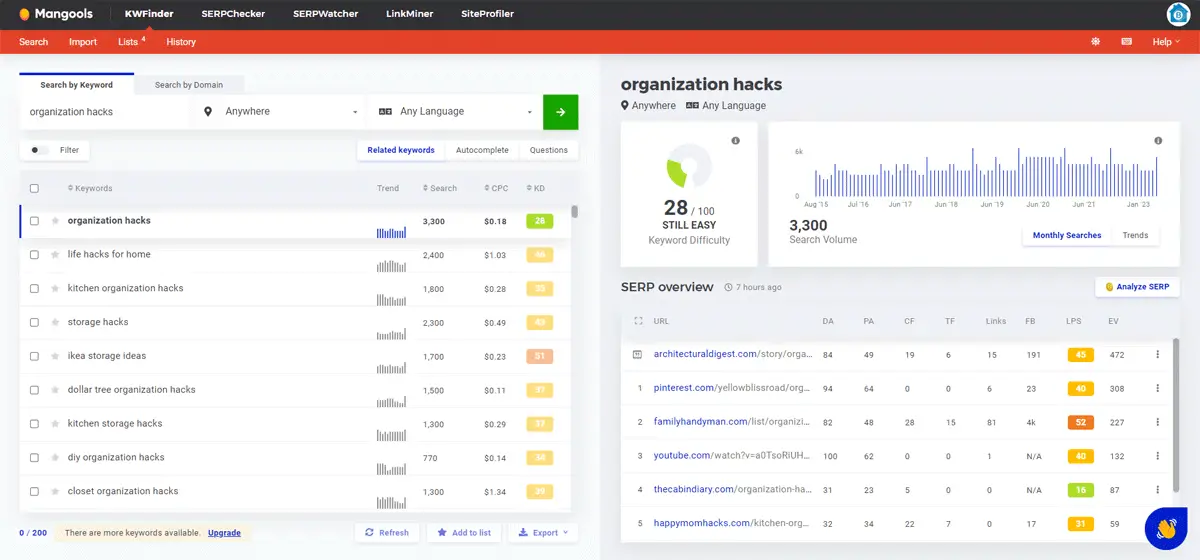Click the featured snippet icon for architecturaldigest

(x=638, y=354)
